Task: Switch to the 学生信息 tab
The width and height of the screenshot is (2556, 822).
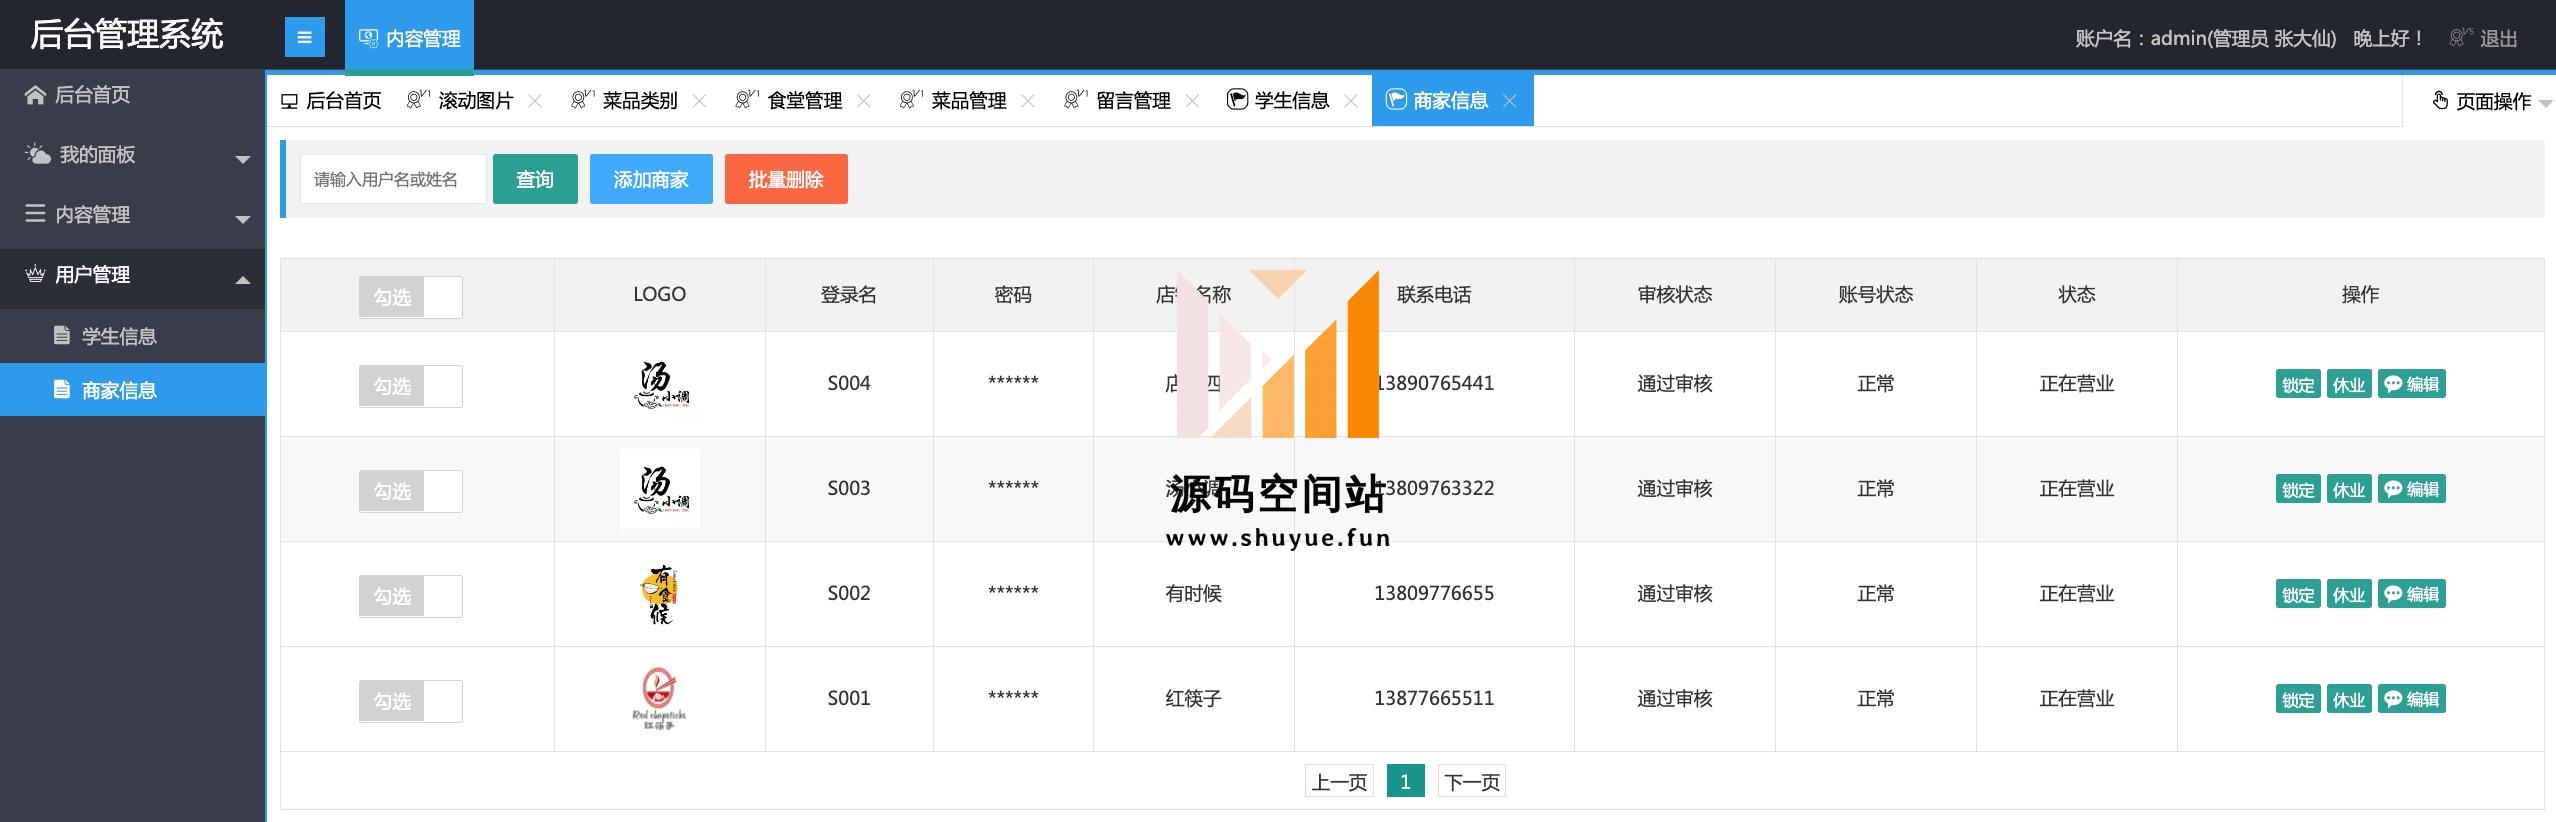Action: click(1291, 101)
